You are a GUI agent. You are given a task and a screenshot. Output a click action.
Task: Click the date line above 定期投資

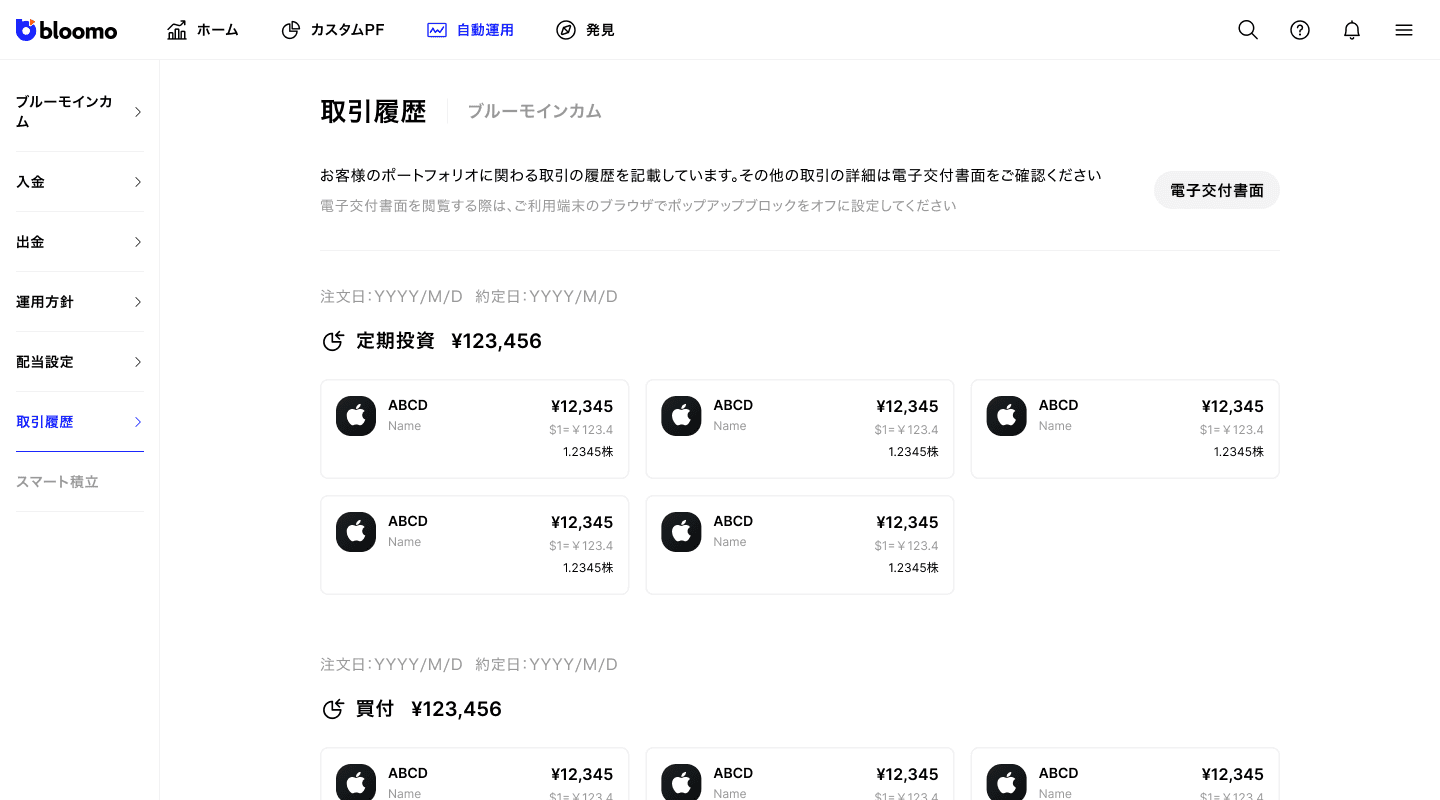469,296
